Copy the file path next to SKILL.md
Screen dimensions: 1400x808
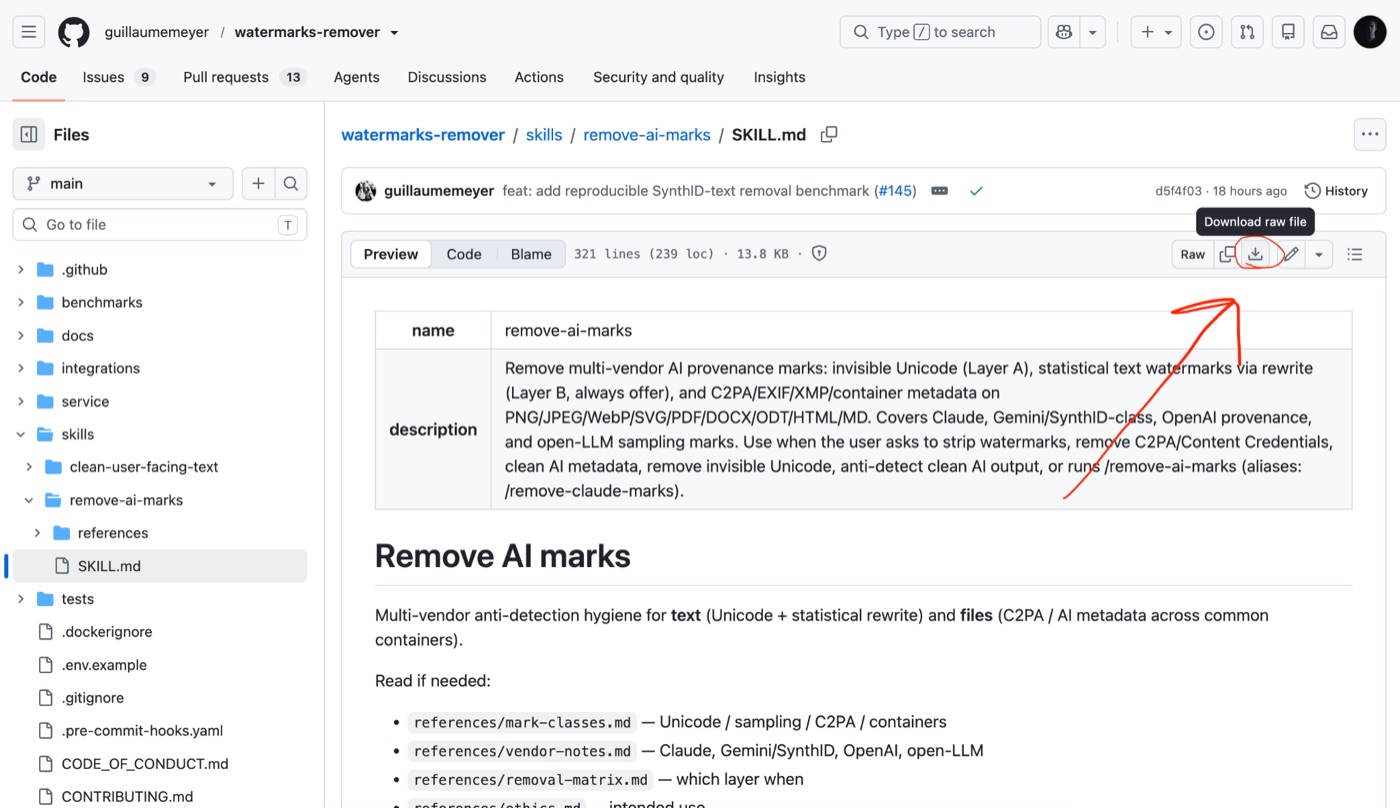pos(829,134)
